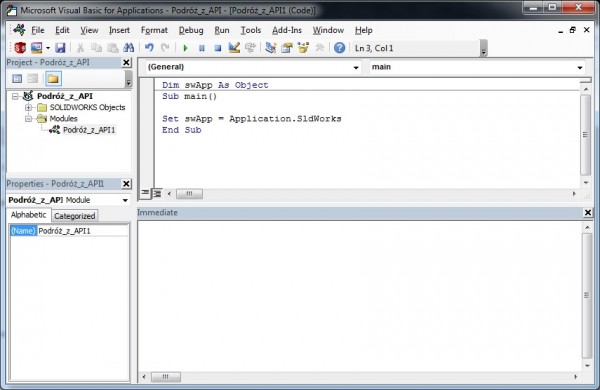This screenshot has width=600, height=390.
Task: Open Properties Window icon in toolbar
Action: 287,48
